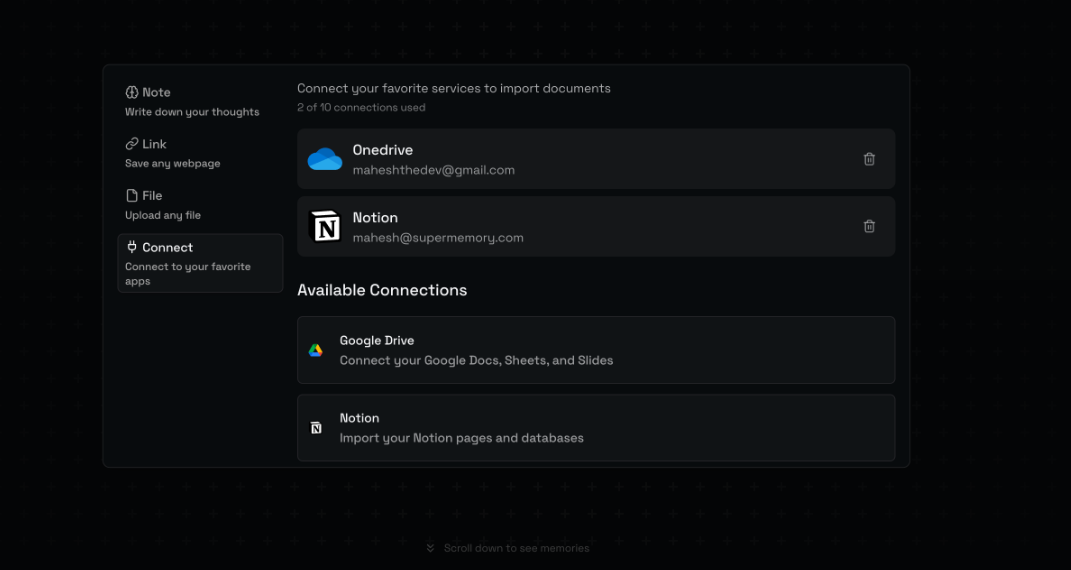Click the double chevron scroll down icon

(x=430, y=548)
